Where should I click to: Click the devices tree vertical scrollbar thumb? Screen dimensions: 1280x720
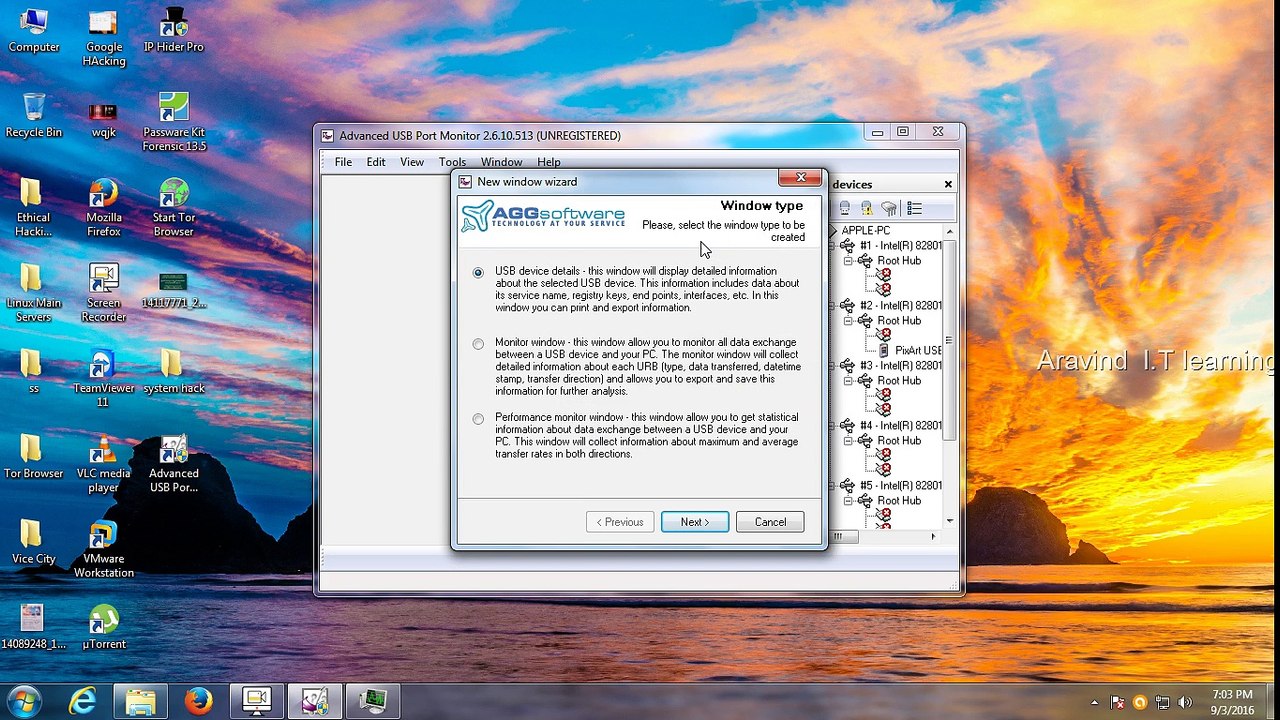(x=949, y=340)
